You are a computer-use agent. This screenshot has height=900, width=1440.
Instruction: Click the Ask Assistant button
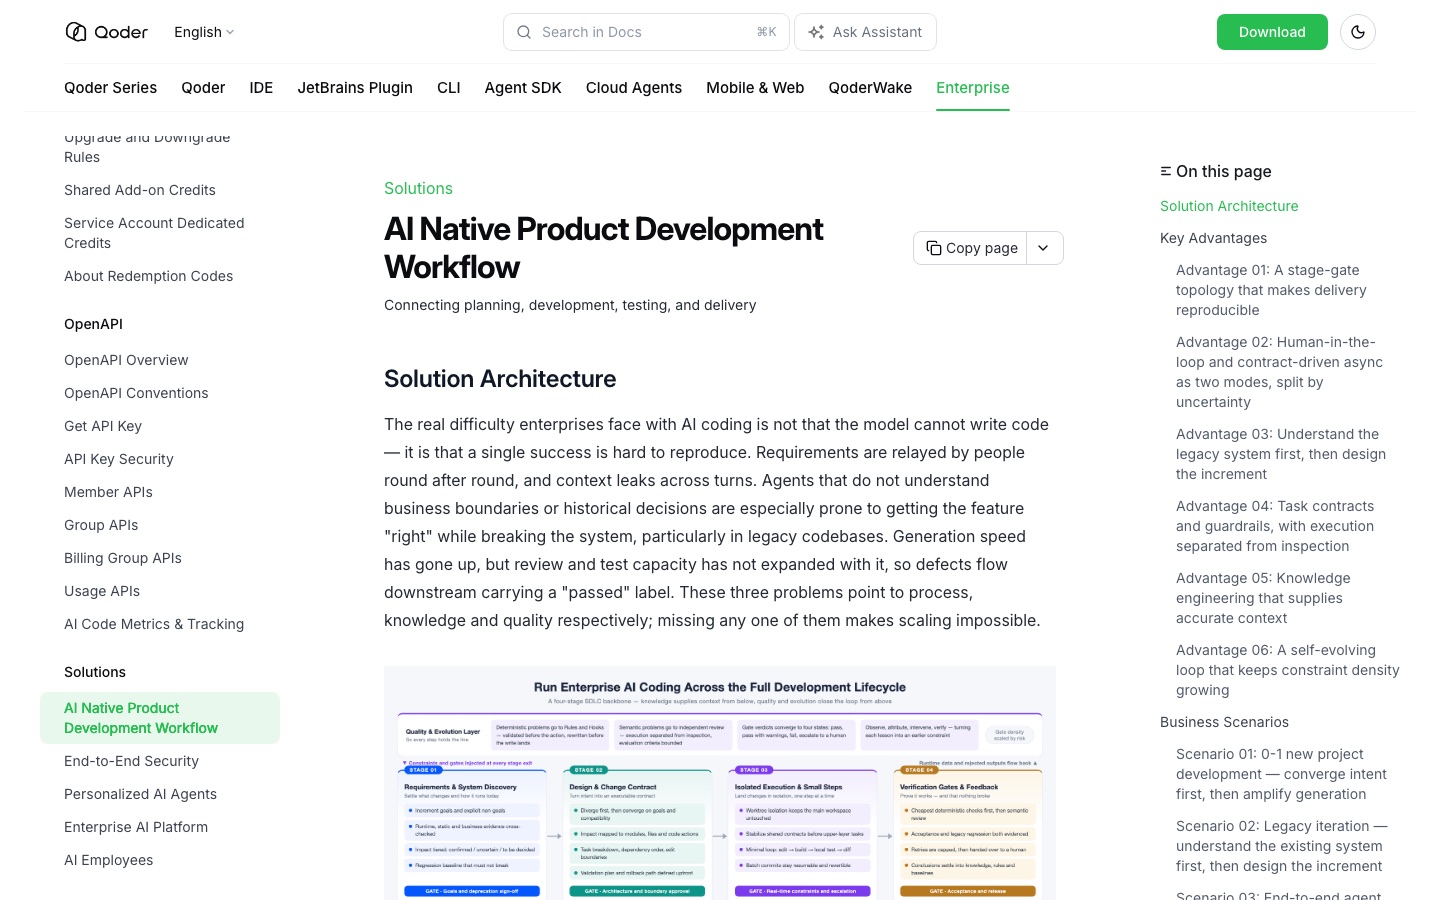(865, 32)
